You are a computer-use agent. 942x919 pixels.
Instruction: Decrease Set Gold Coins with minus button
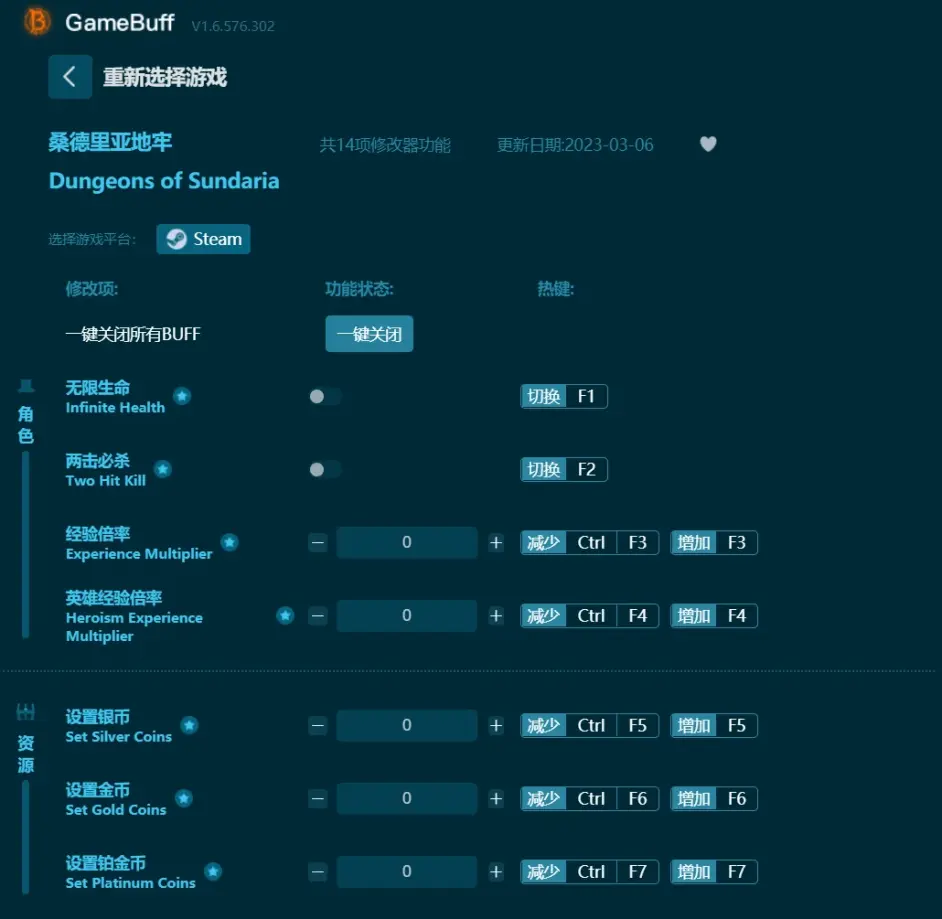click(x=318, y=799)
